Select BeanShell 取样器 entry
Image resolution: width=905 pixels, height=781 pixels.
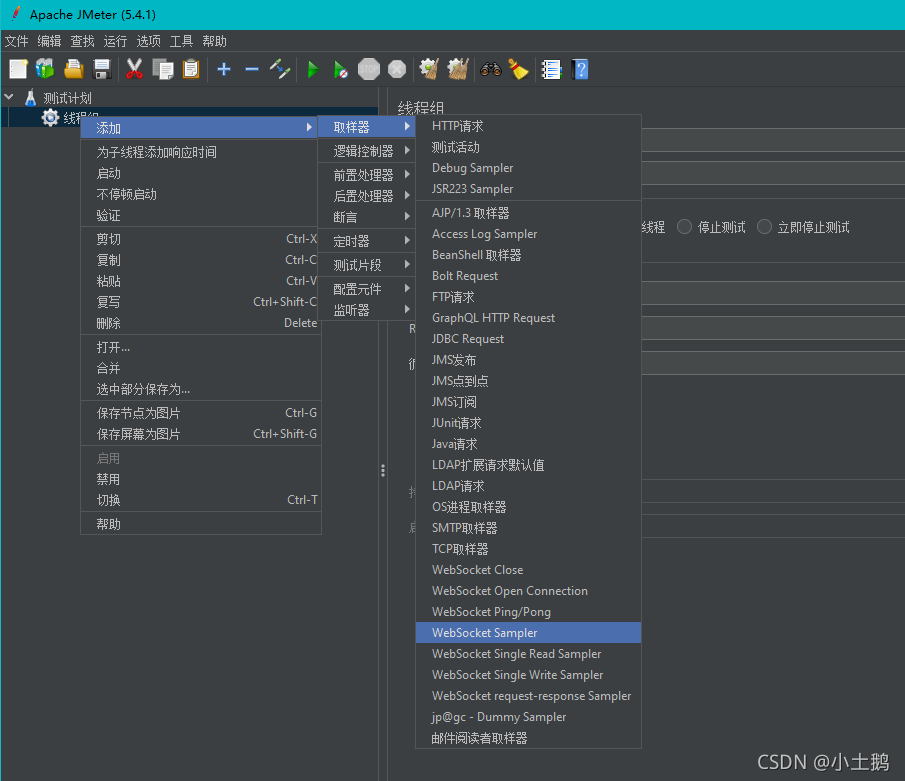point(528,255)
